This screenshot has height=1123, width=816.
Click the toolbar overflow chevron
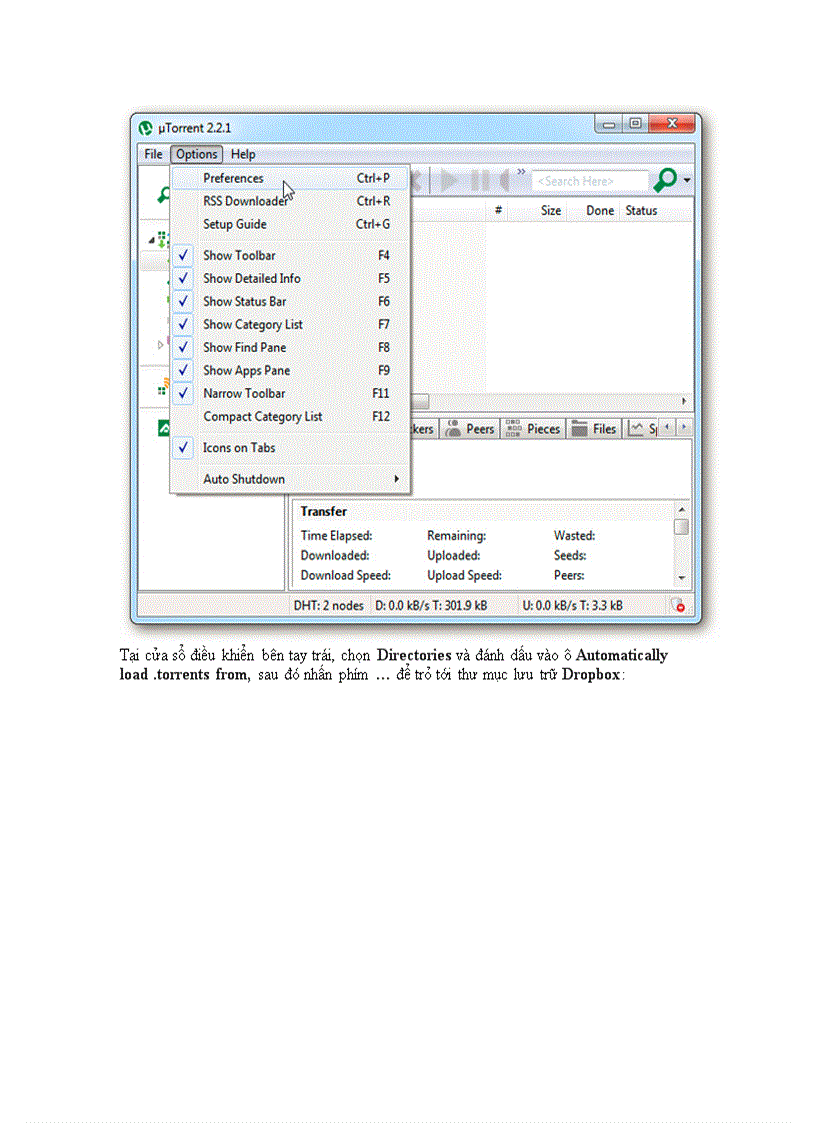(x=521, y=171)
